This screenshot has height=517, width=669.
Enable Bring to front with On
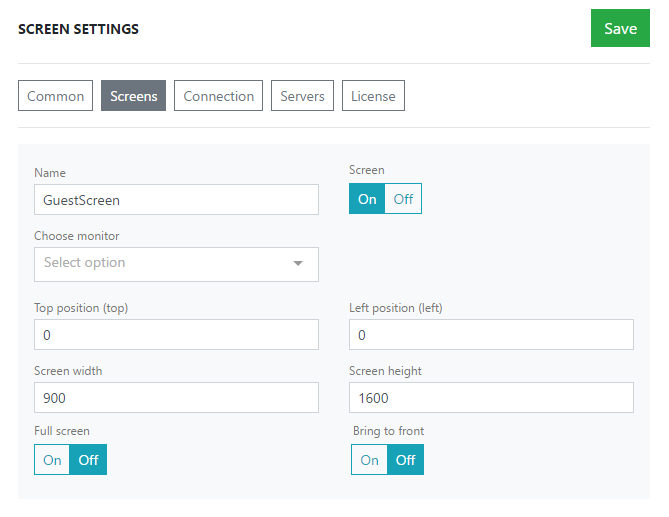(x=369, y=460)
